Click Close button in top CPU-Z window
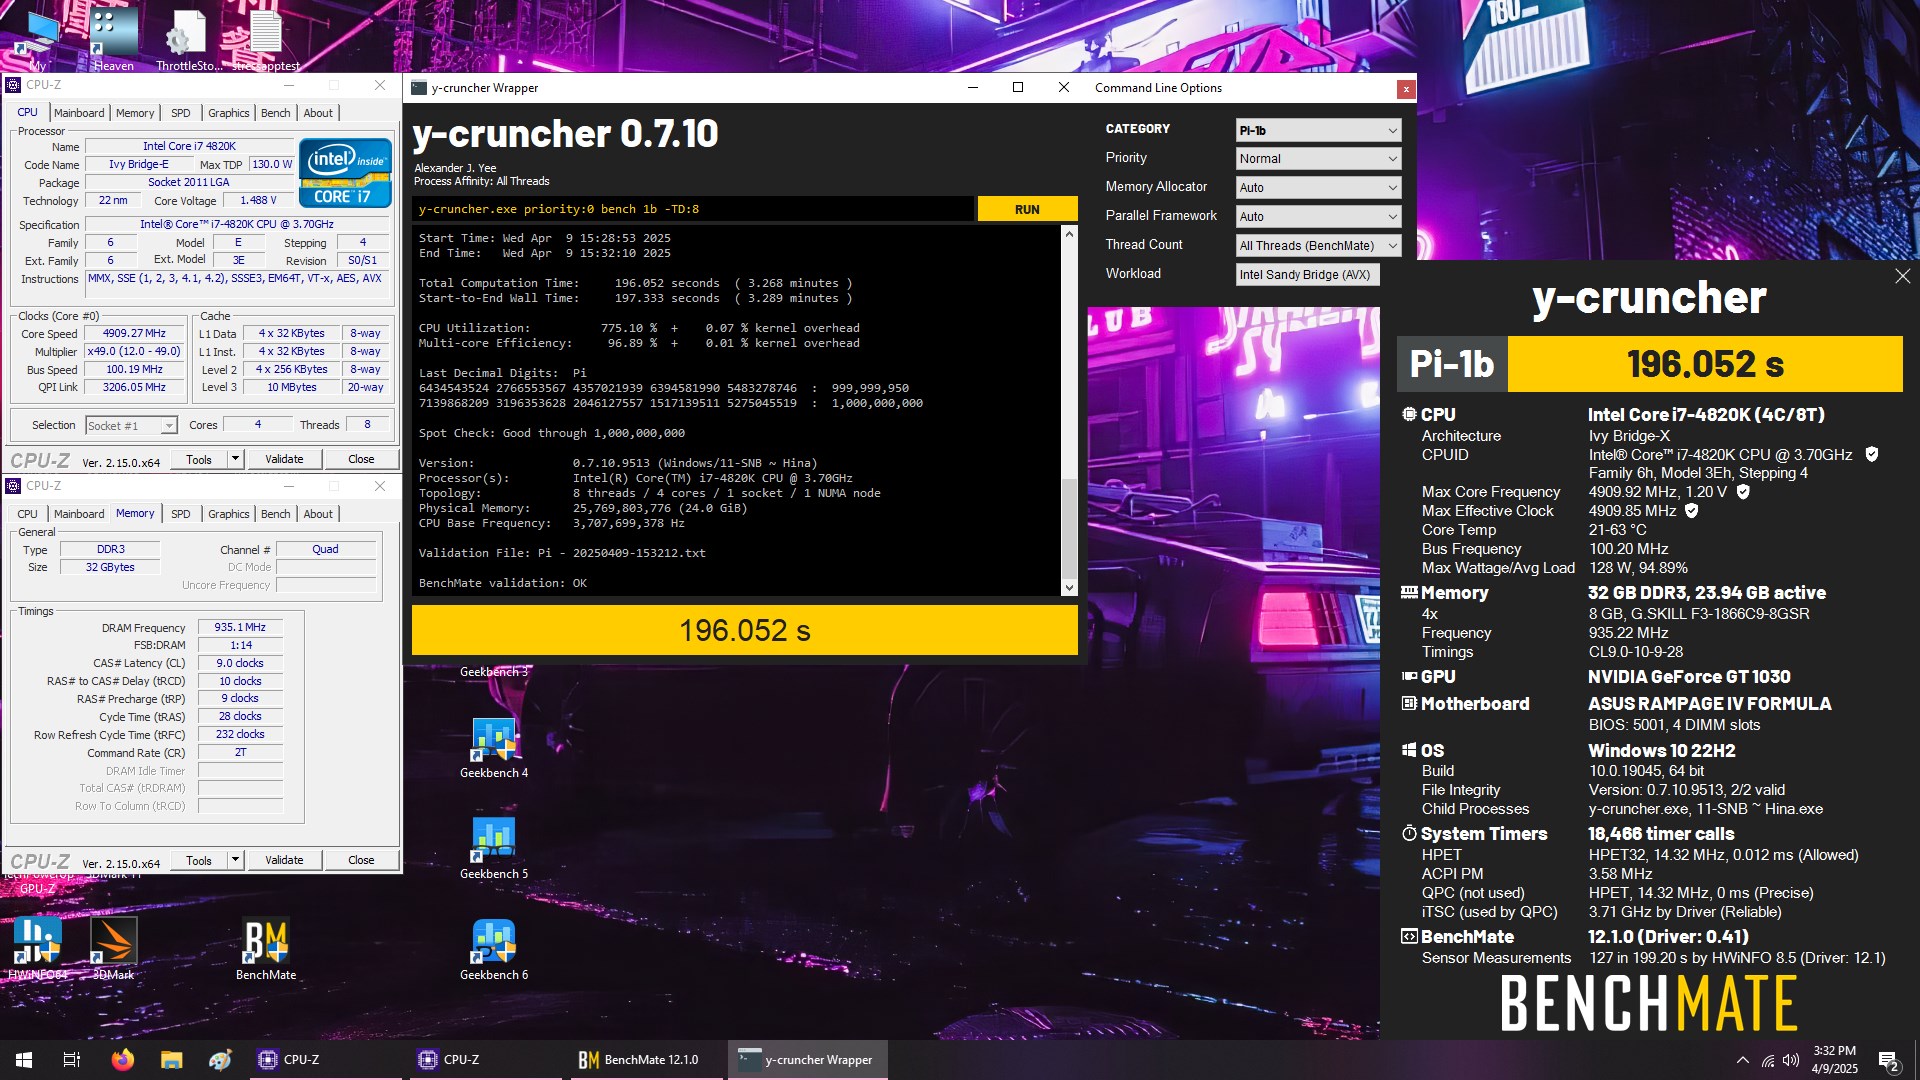 361,459
